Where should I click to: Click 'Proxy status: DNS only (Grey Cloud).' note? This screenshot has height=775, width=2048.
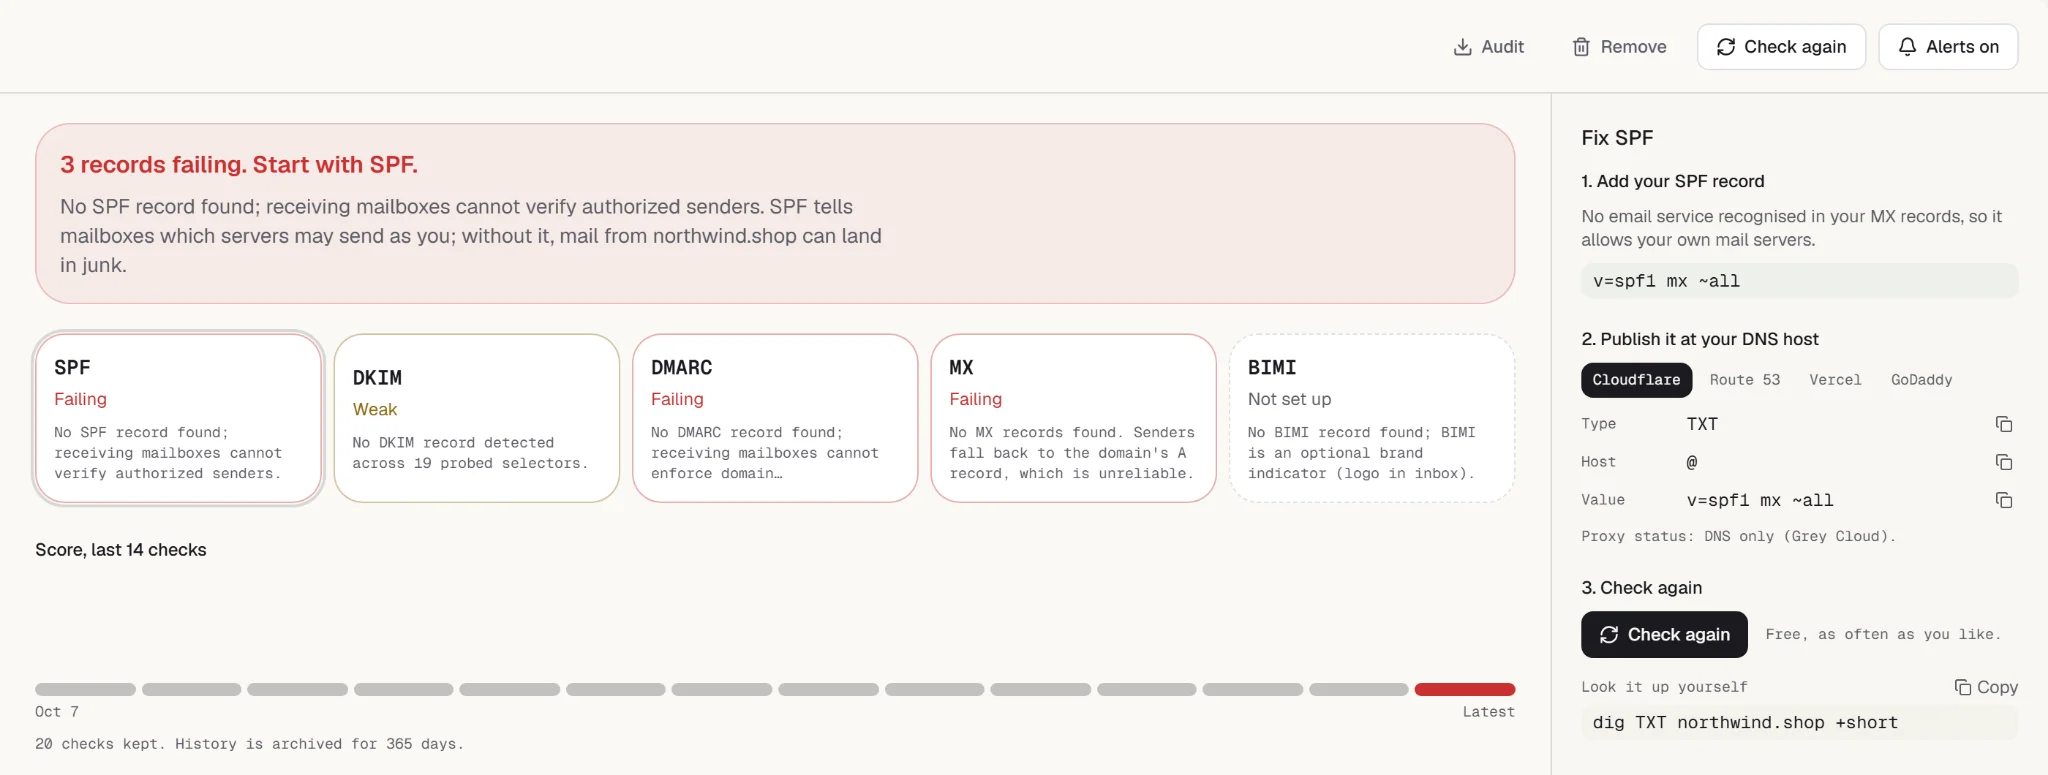tap(1738, 536)
